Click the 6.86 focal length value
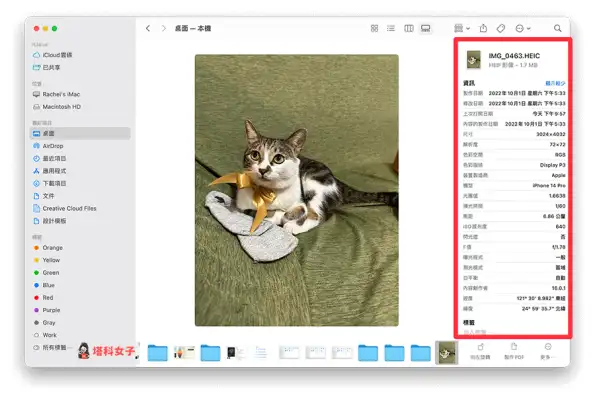595x400 pixels. [x=554, y=216]
